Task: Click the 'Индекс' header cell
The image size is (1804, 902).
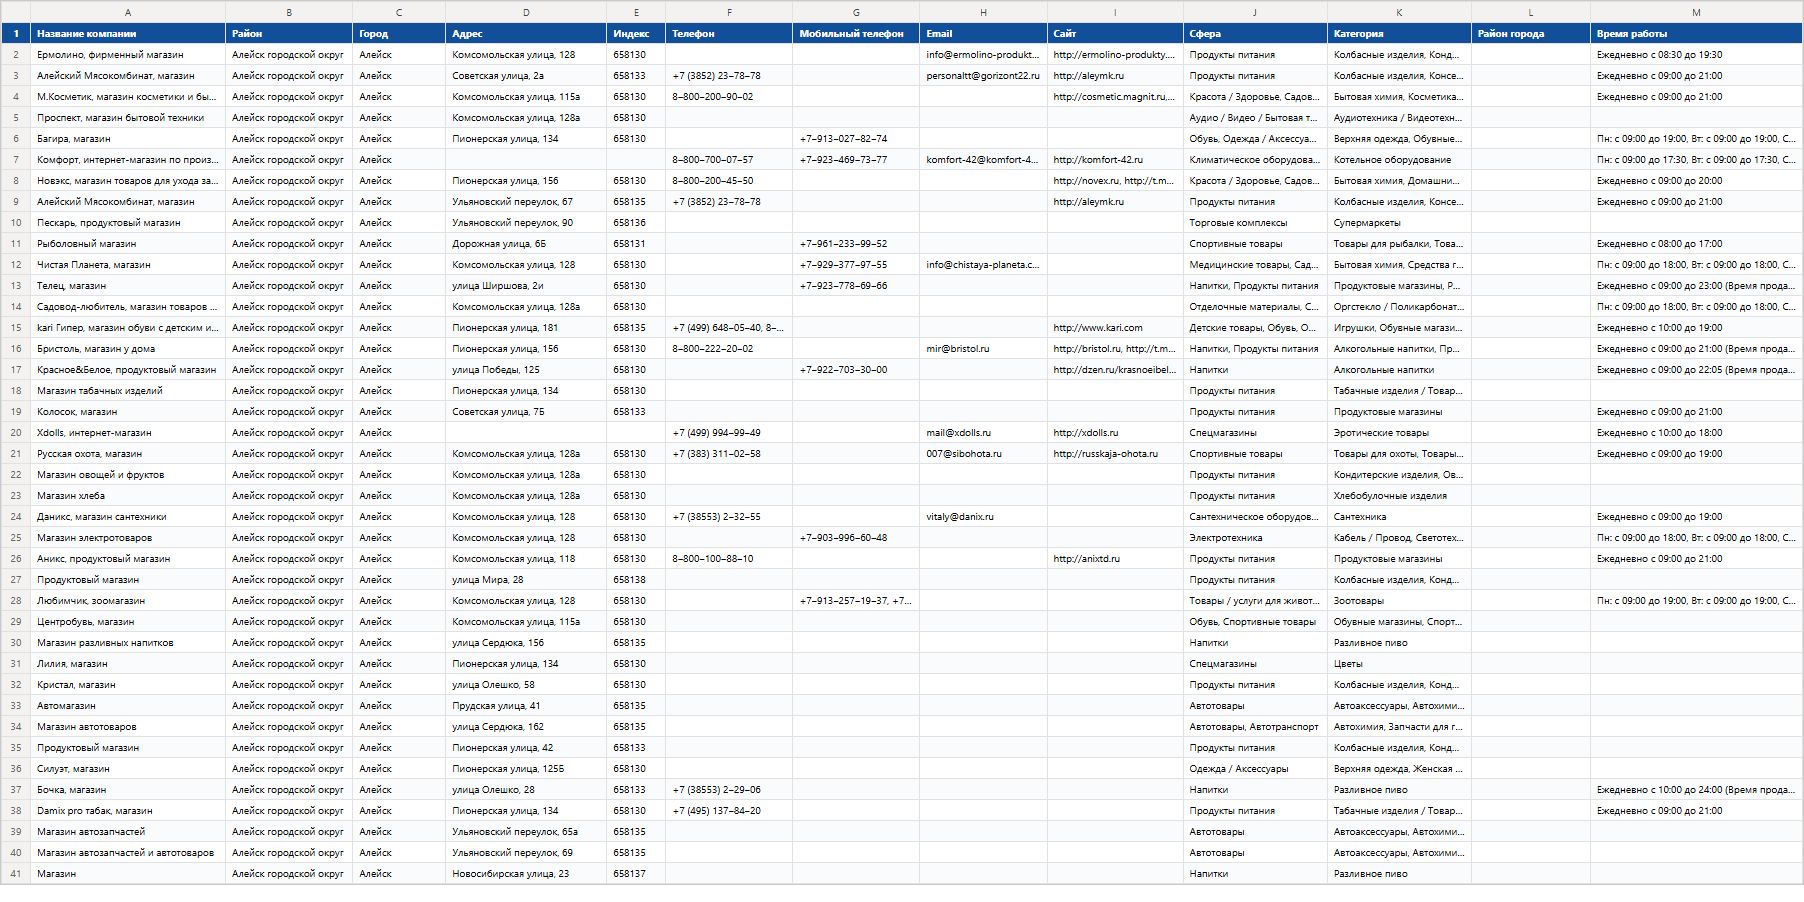Action: tap(636, 34)
